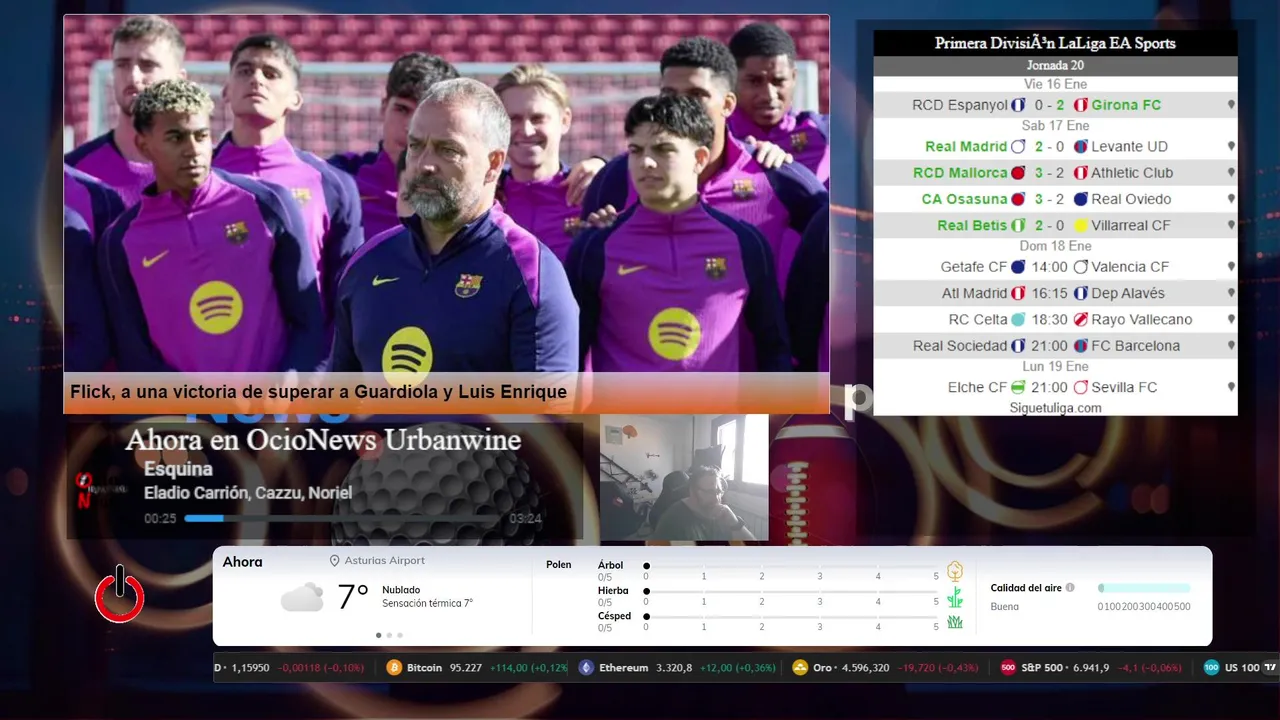Click the Primera División LaLiga EA Sports title

(1055, 43)
